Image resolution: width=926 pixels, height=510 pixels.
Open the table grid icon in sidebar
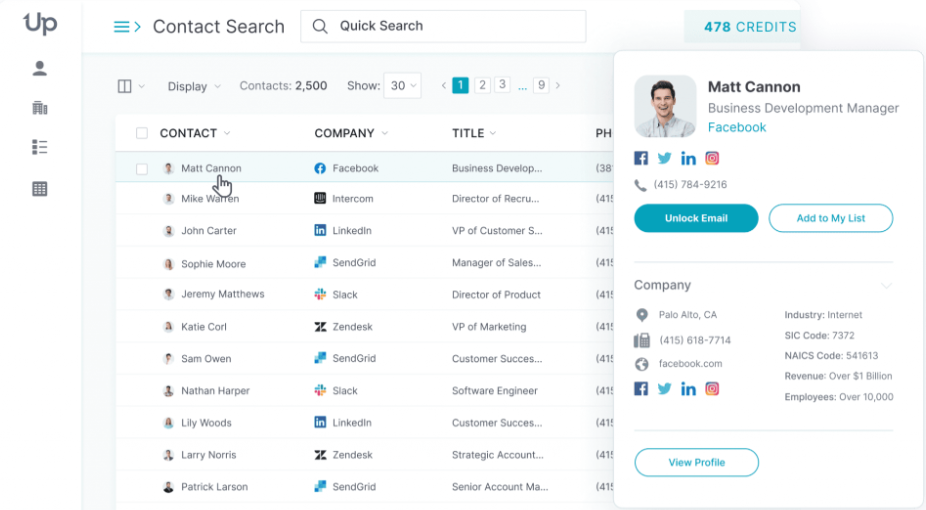[x=40, y=188]
